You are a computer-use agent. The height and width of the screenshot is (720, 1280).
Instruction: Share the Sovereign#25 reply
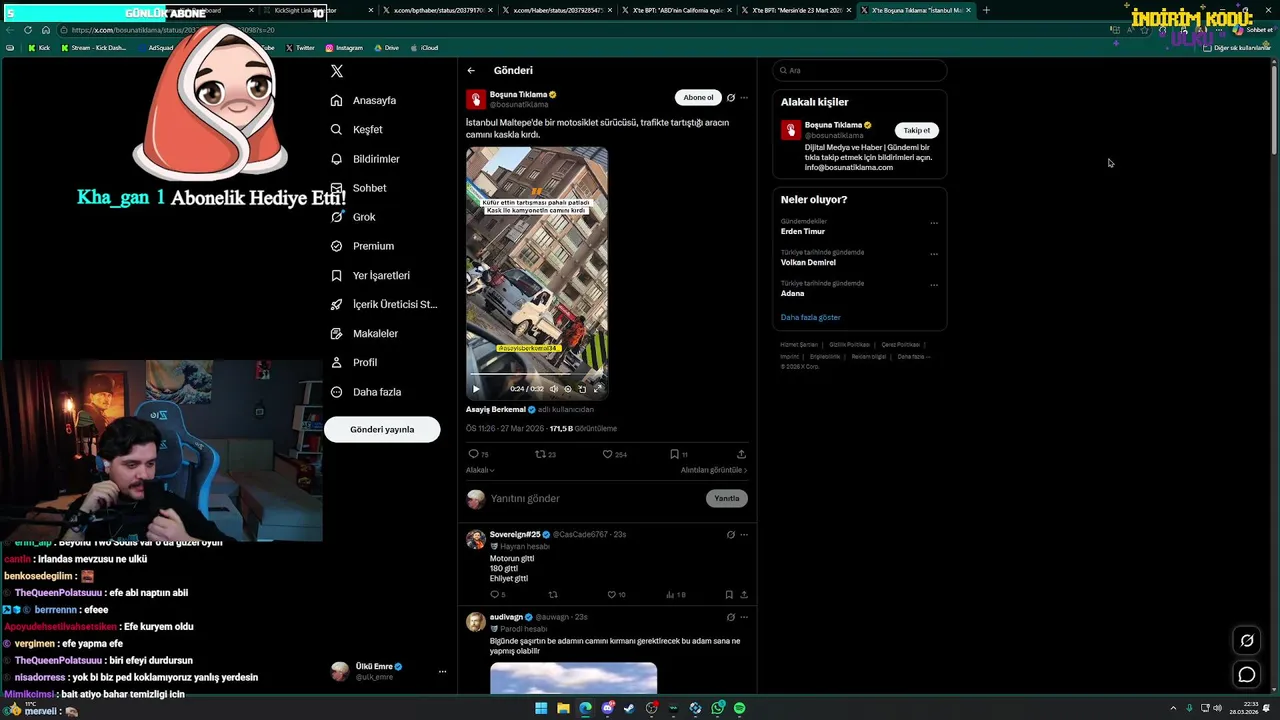point(743,595)
